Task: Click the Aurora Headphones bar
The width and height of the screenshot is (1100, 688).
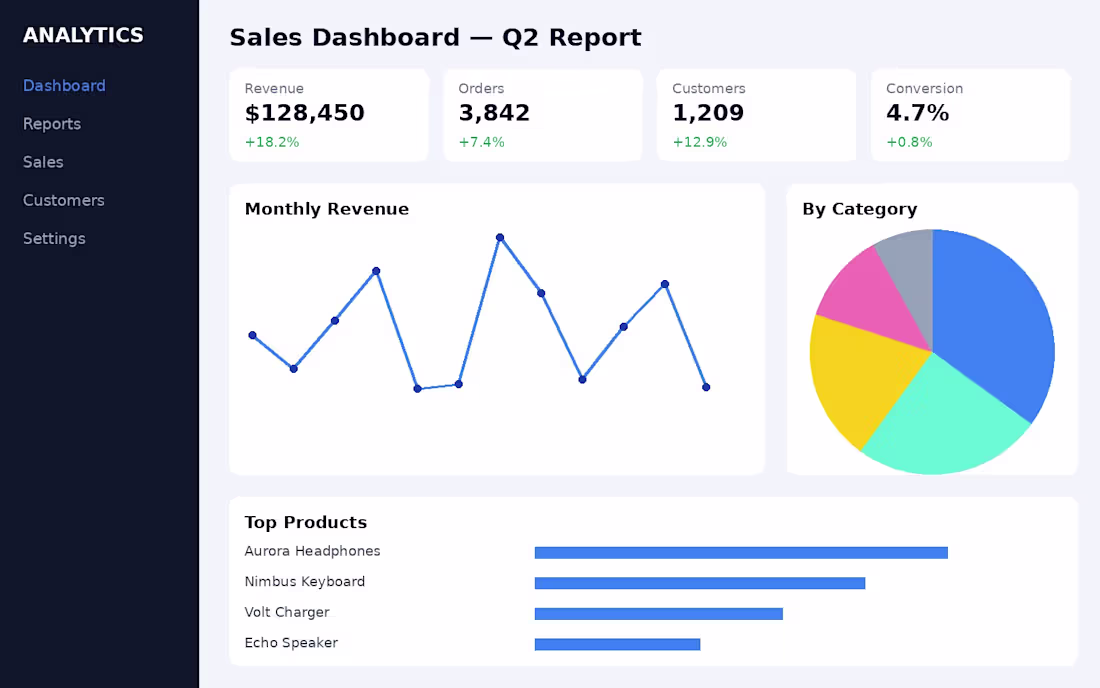Action: point(742,553)
